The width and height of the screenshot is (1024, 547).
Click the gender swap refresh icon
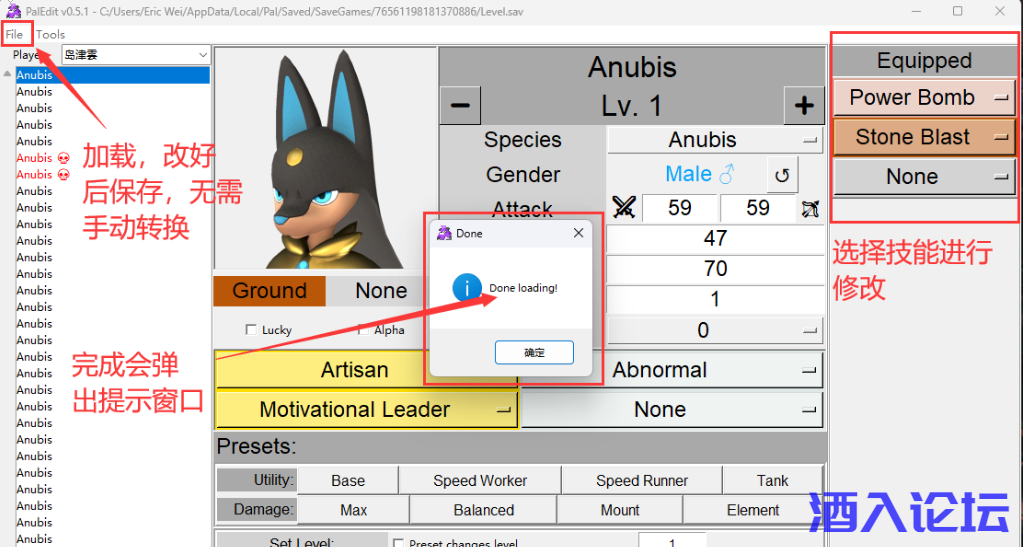[782, 175]
